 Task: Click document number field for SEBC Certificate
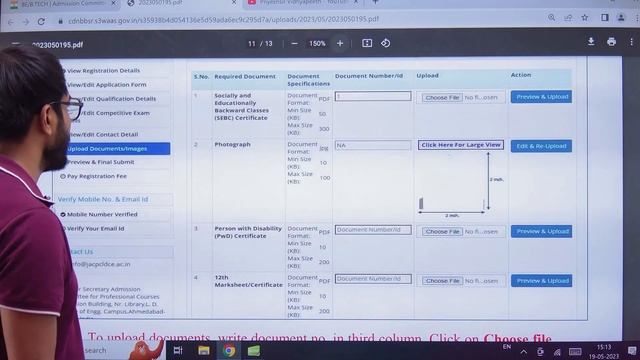373,96
